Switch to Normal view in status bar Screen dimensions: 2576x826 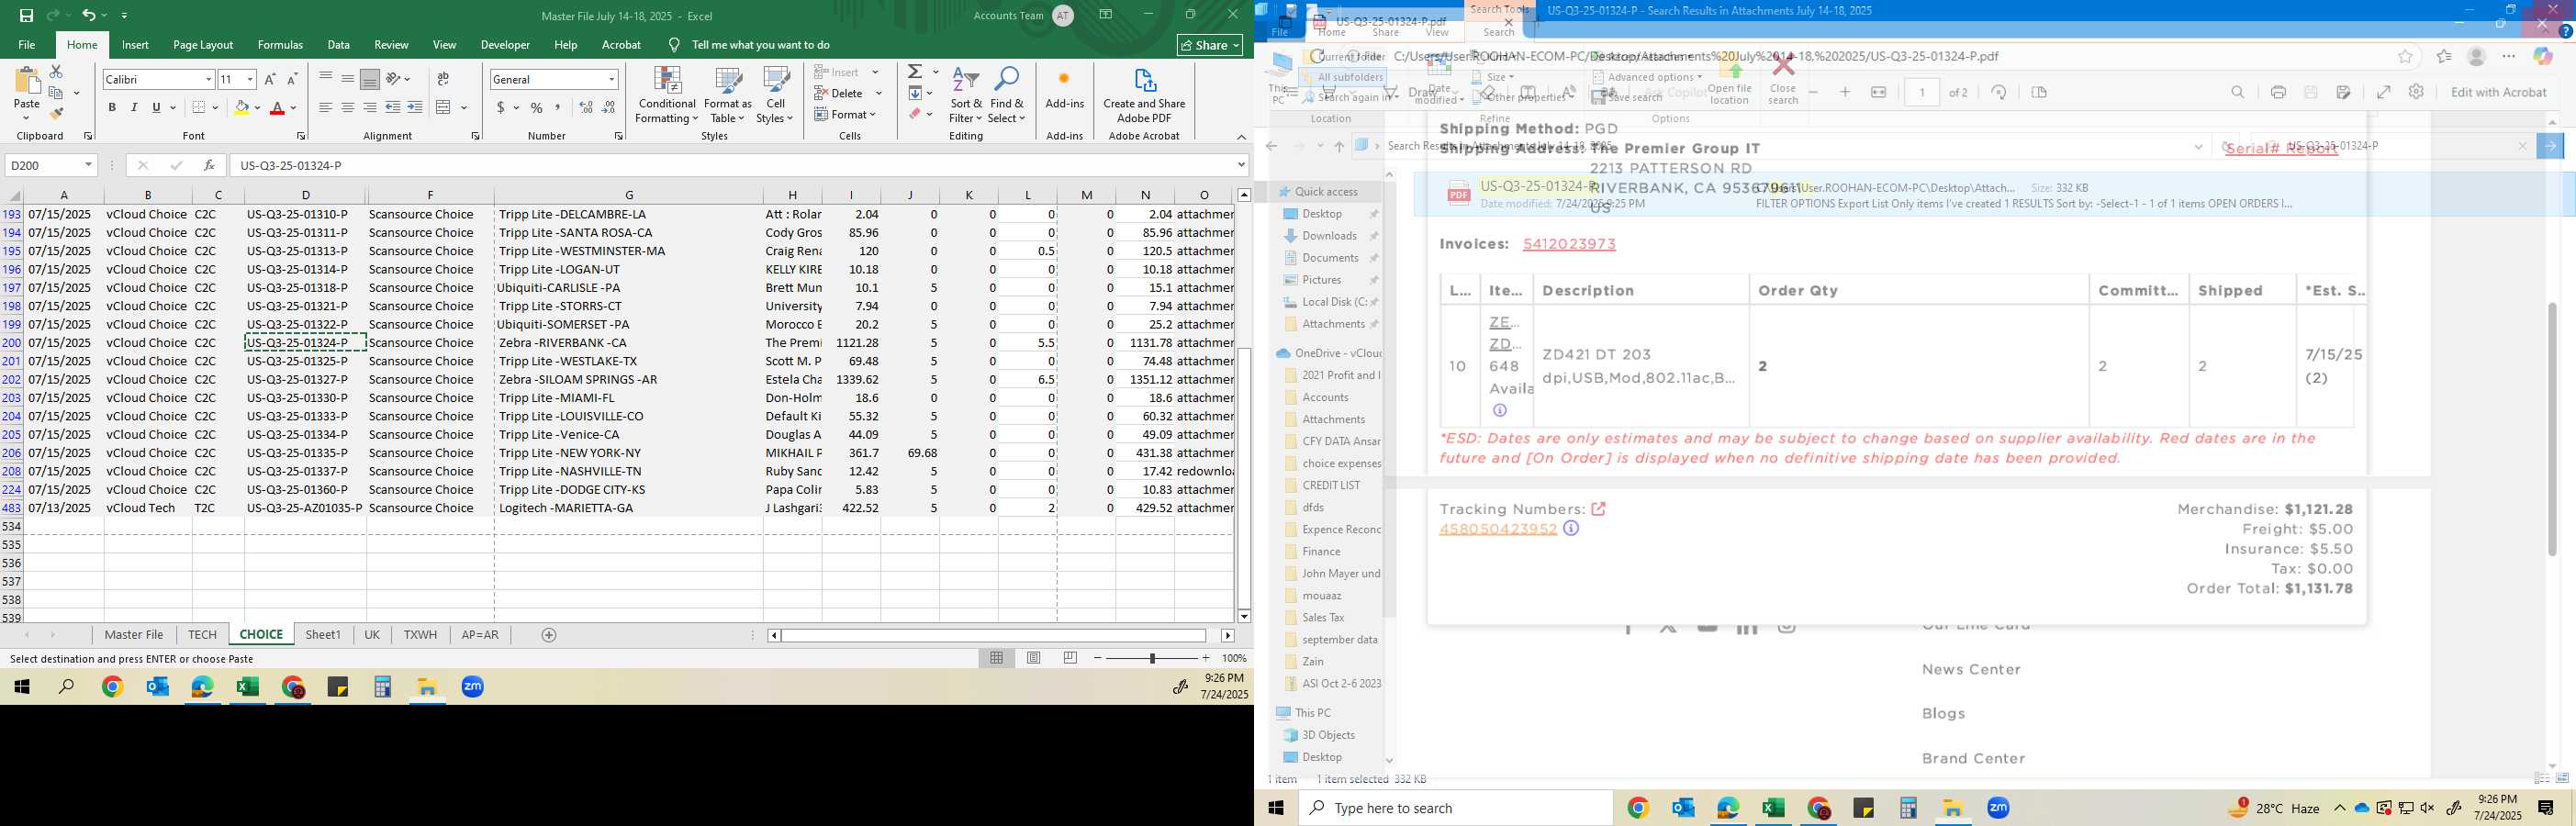click(997, 658)
